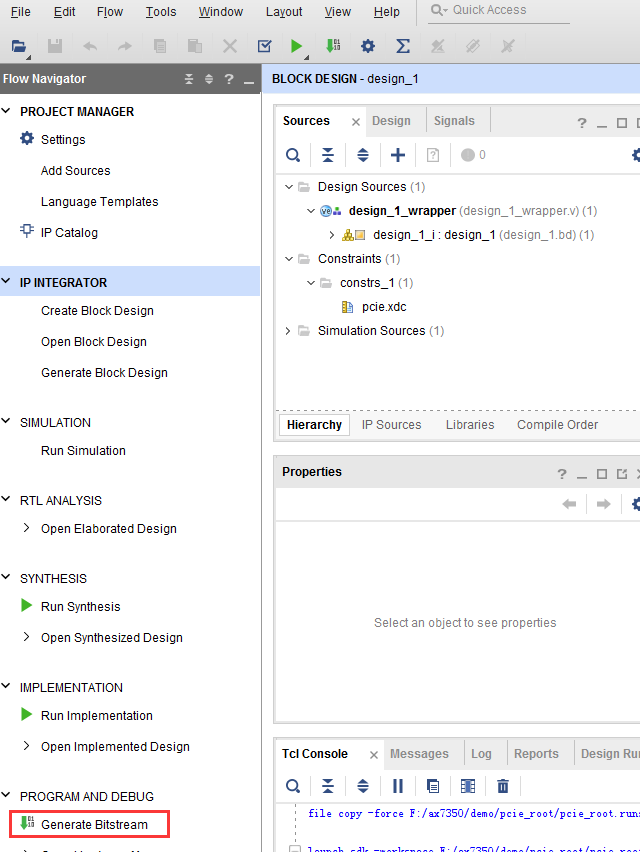Switch to the Design tab

pyautogui.click(x=391, y=121)
